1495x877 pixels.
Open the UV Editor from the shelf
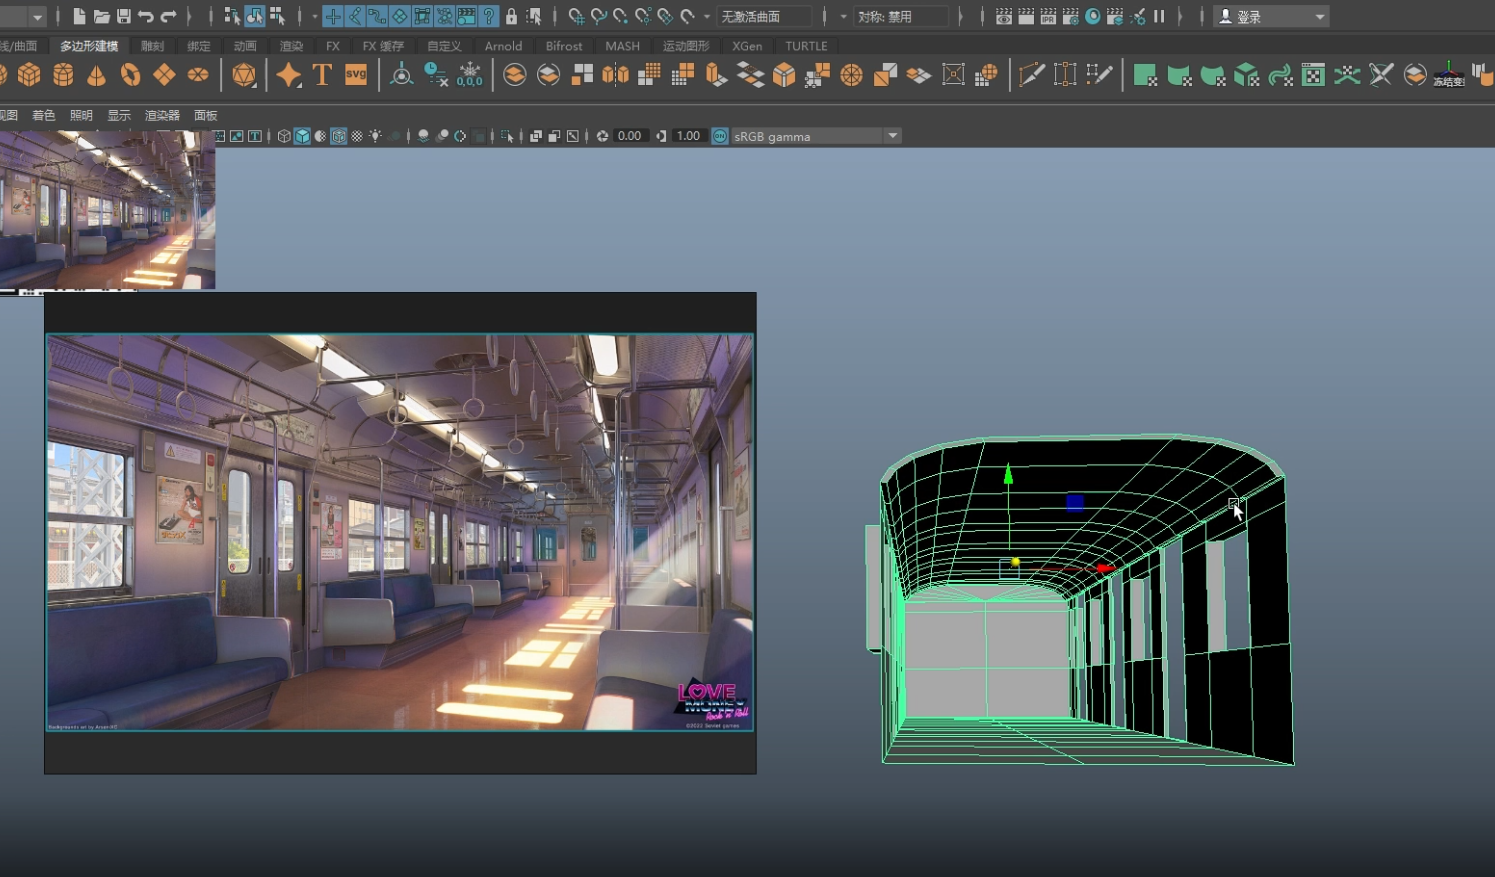pos(1313,75)
